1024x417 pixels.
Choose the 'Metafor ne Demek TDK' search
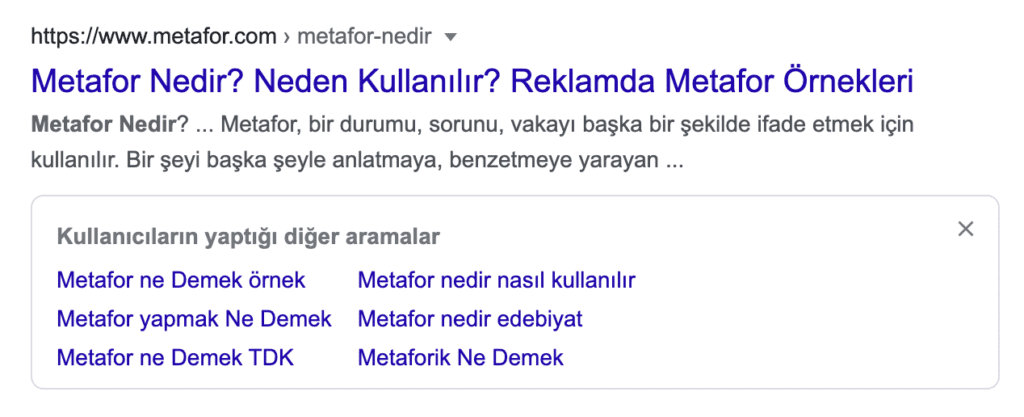[x=175, y=357]
